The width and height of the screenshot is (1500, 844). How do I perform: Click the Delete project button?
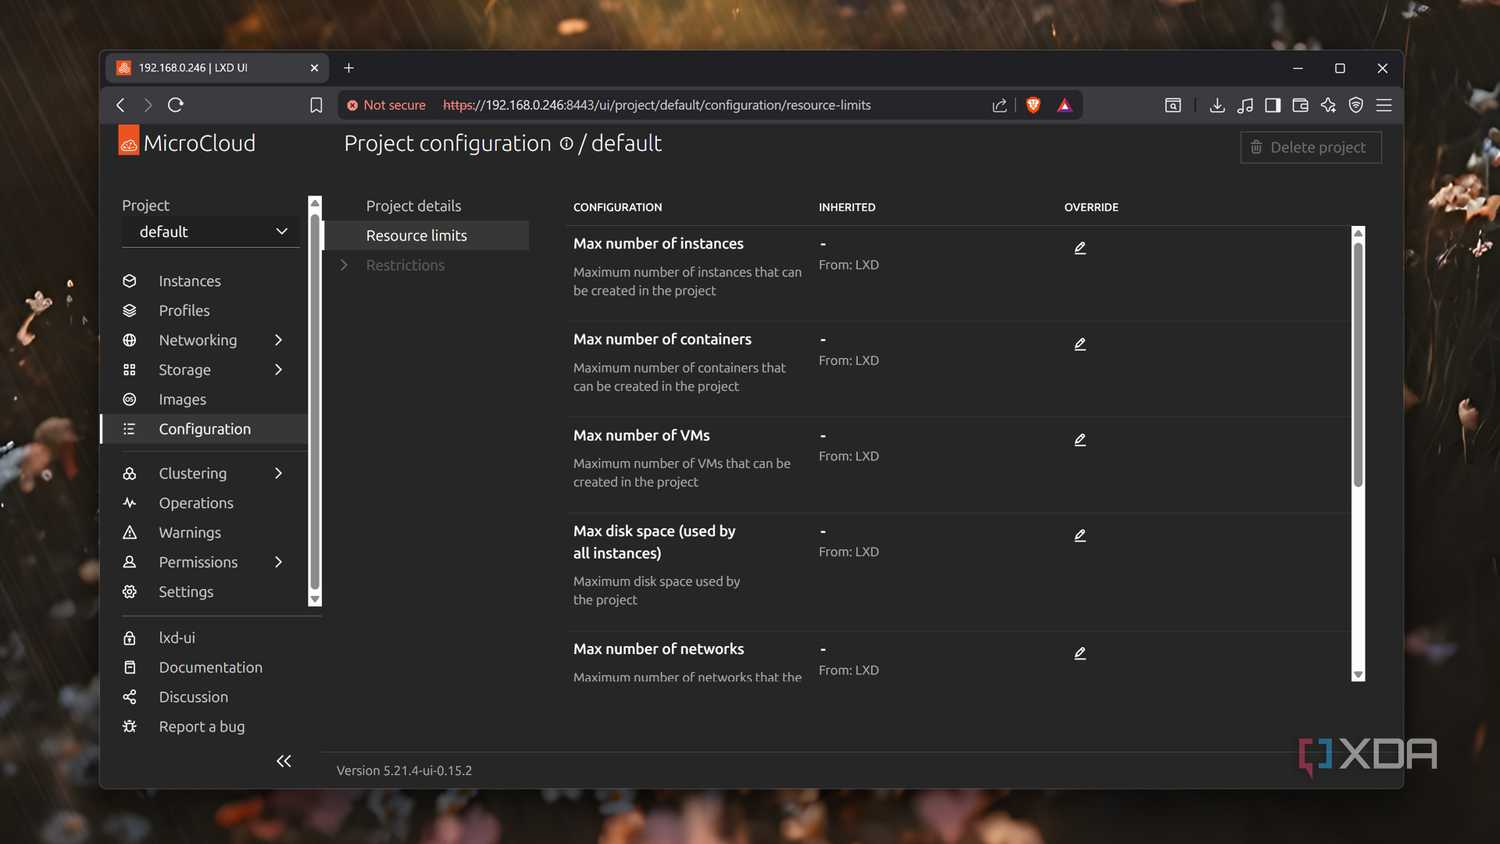1311,147
